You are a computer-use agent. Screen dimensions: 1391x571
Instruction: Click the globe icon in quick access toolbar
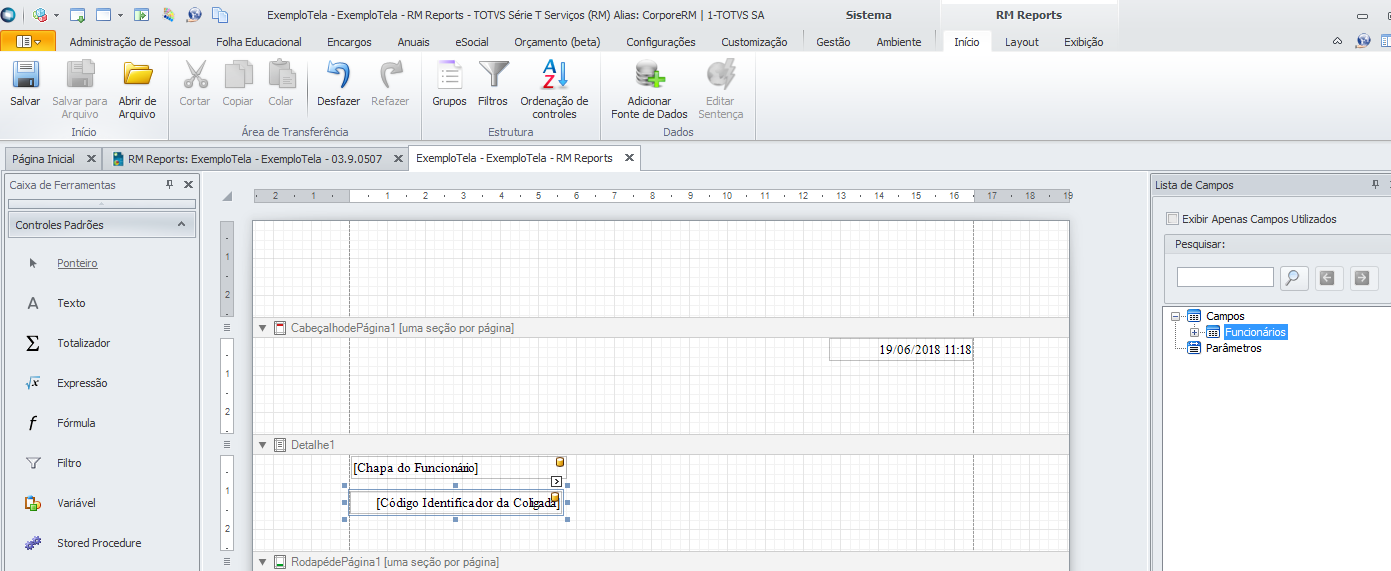pyautogui.click(x=194, y=15)
